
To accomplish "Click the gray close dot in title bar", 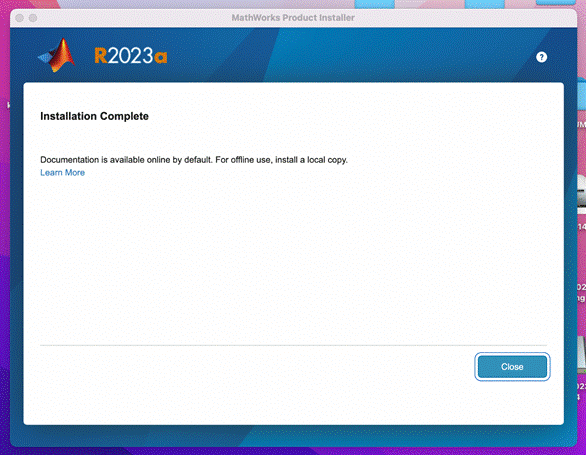I will coord(19,18).
